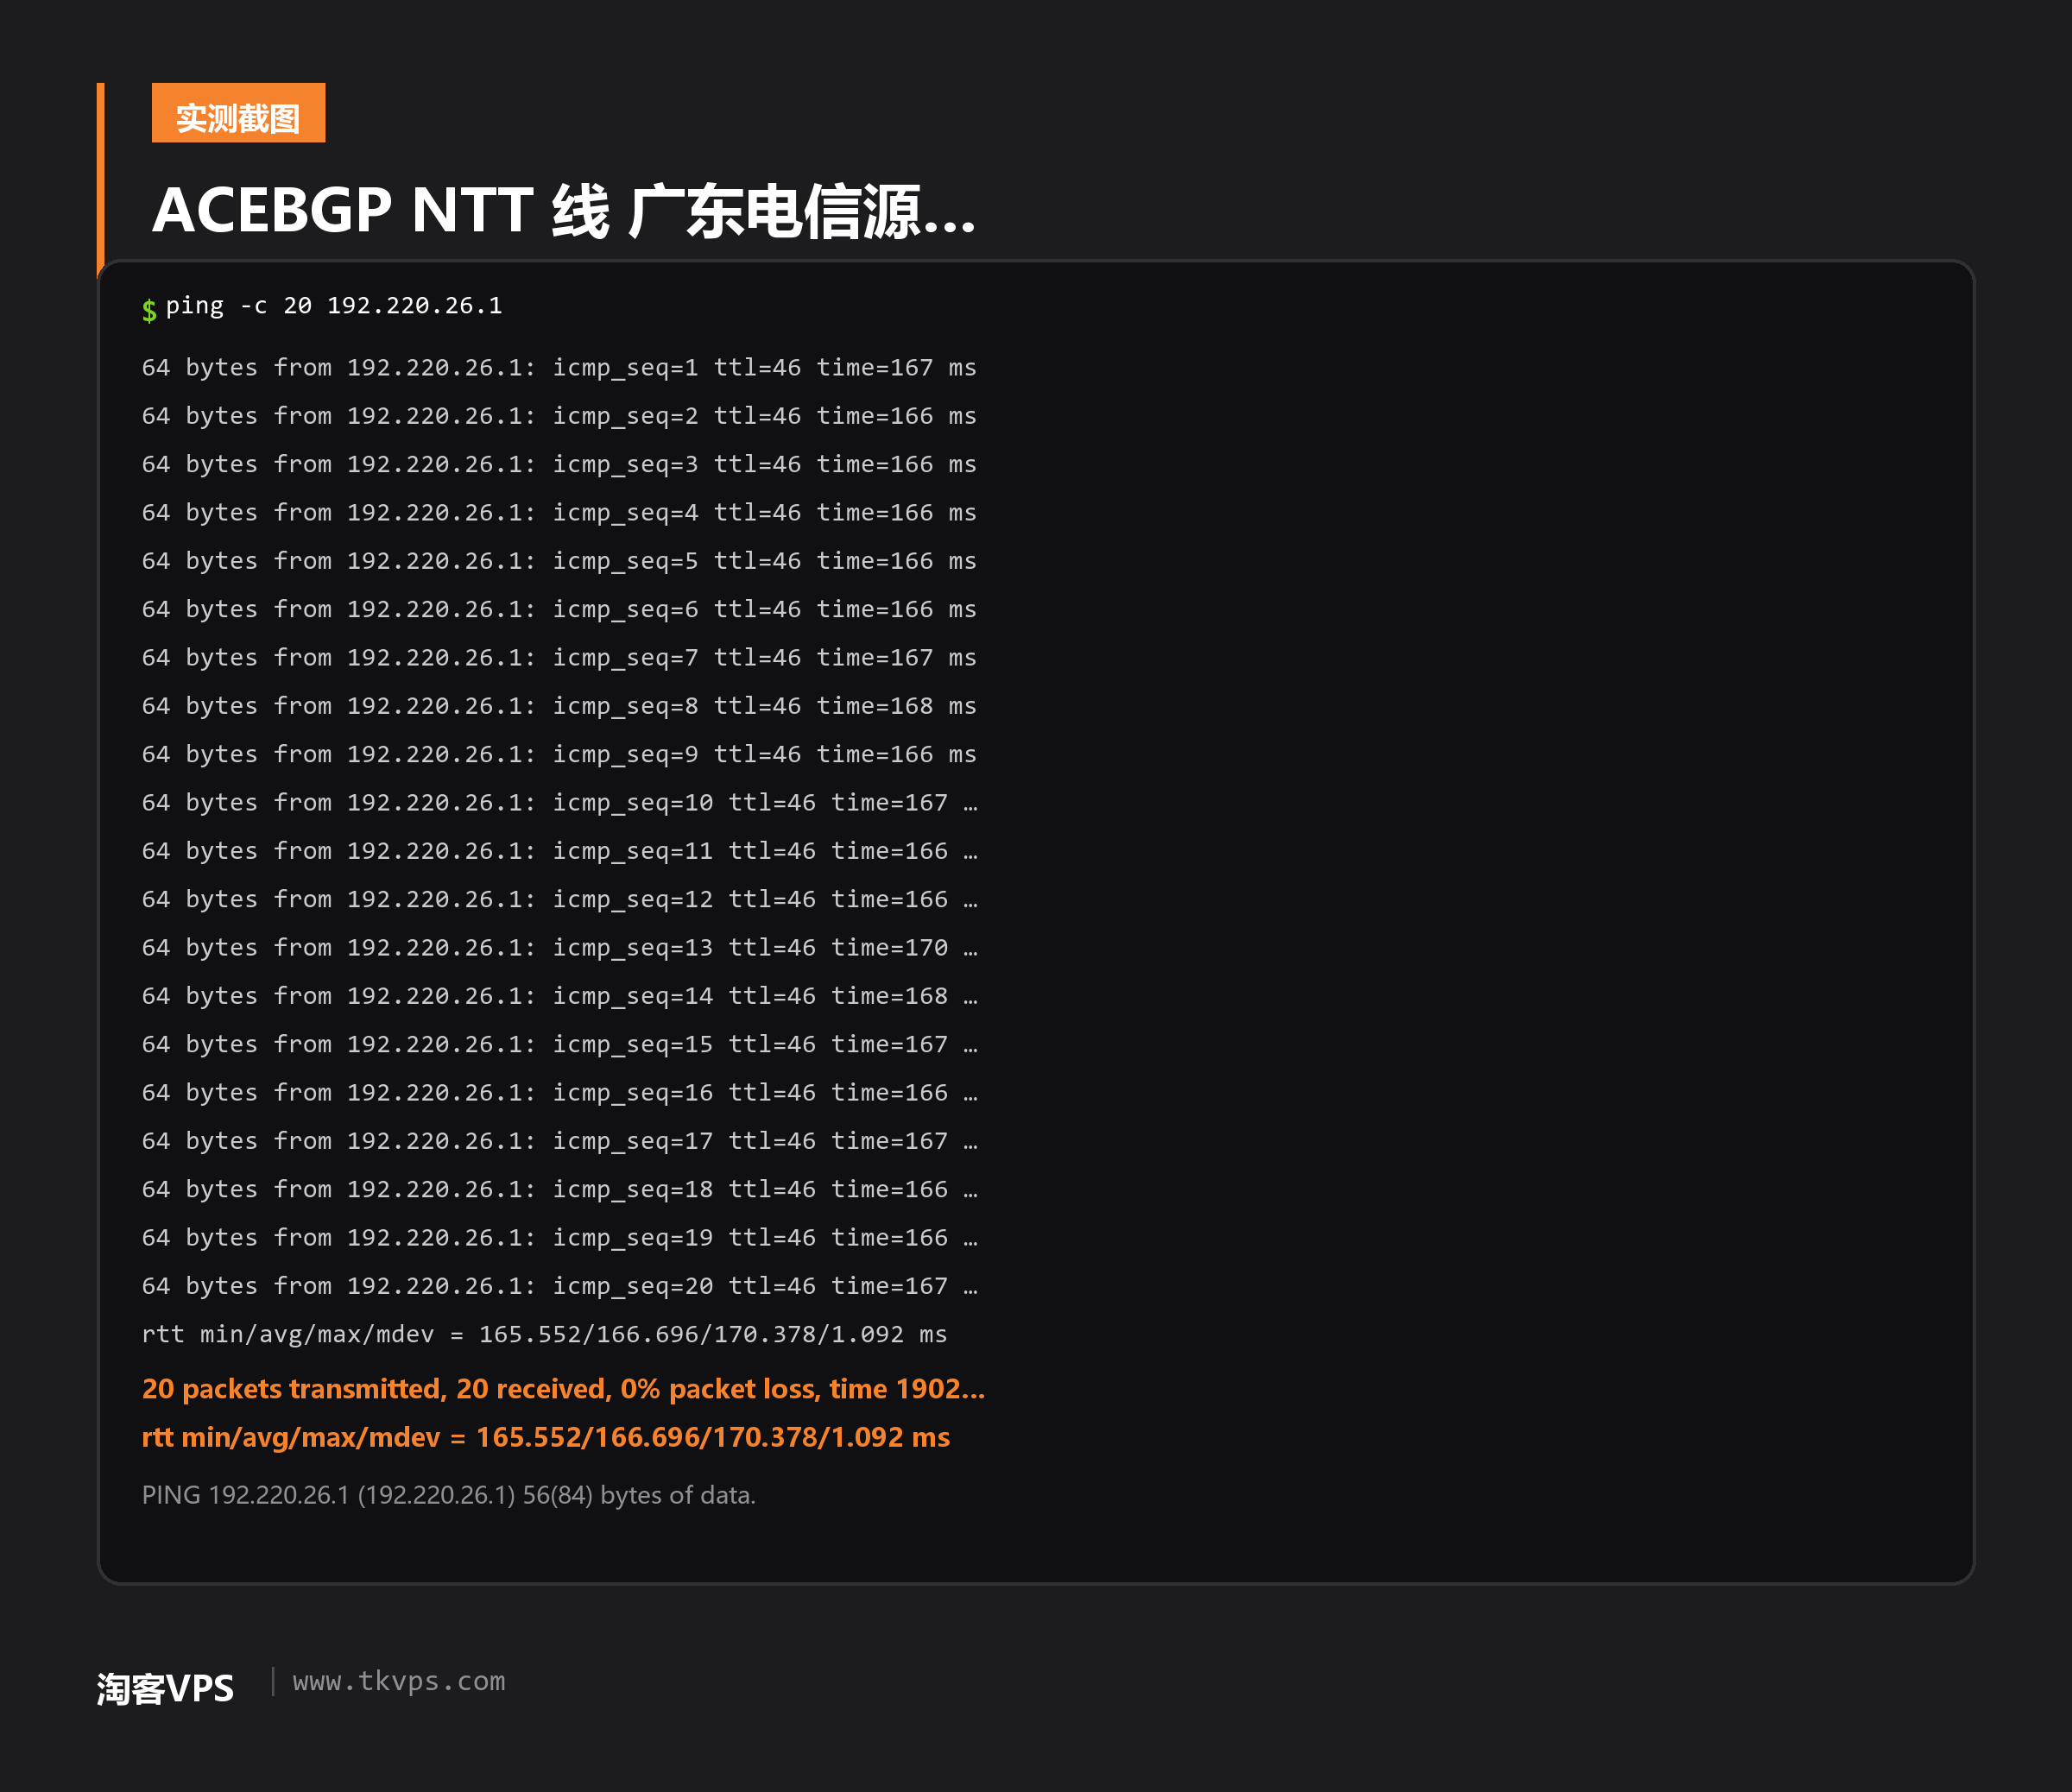Click the icmp_seq=16 ping reply line
This screenshot has width=2072, height=1792.
click(x=560, y=1093)
